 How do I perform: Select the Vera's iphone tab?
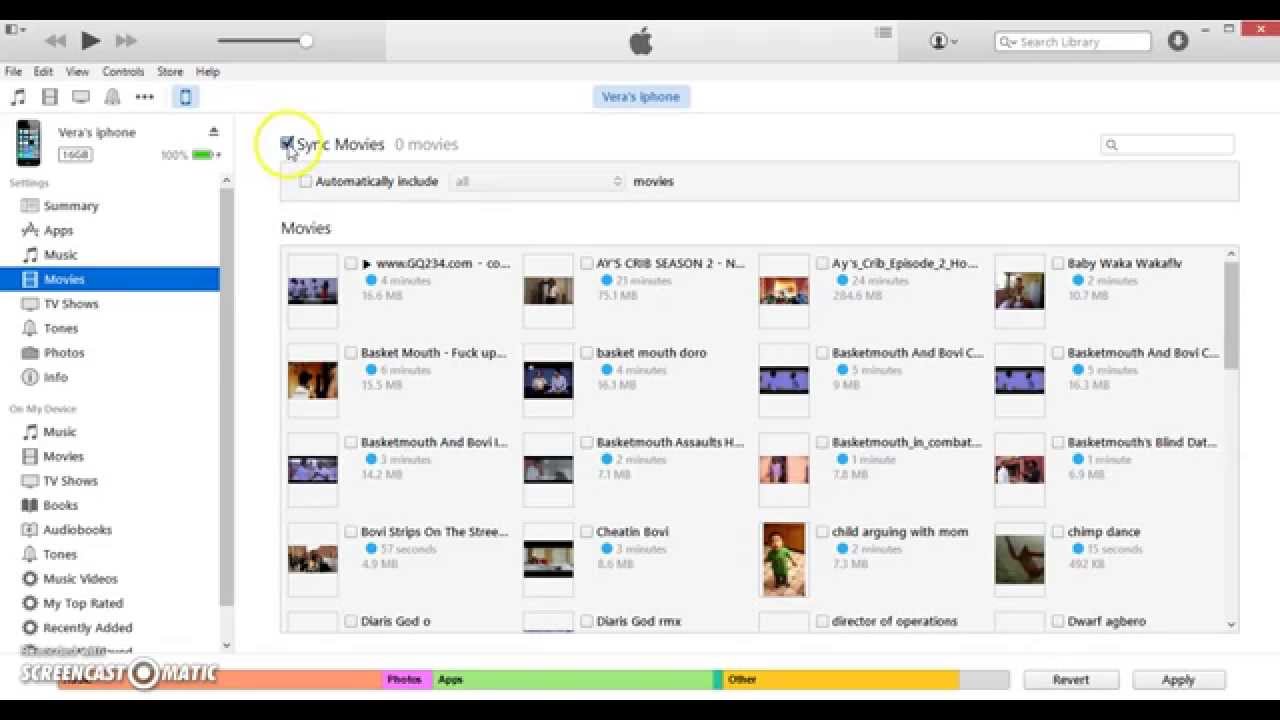(x=641, y=97)
